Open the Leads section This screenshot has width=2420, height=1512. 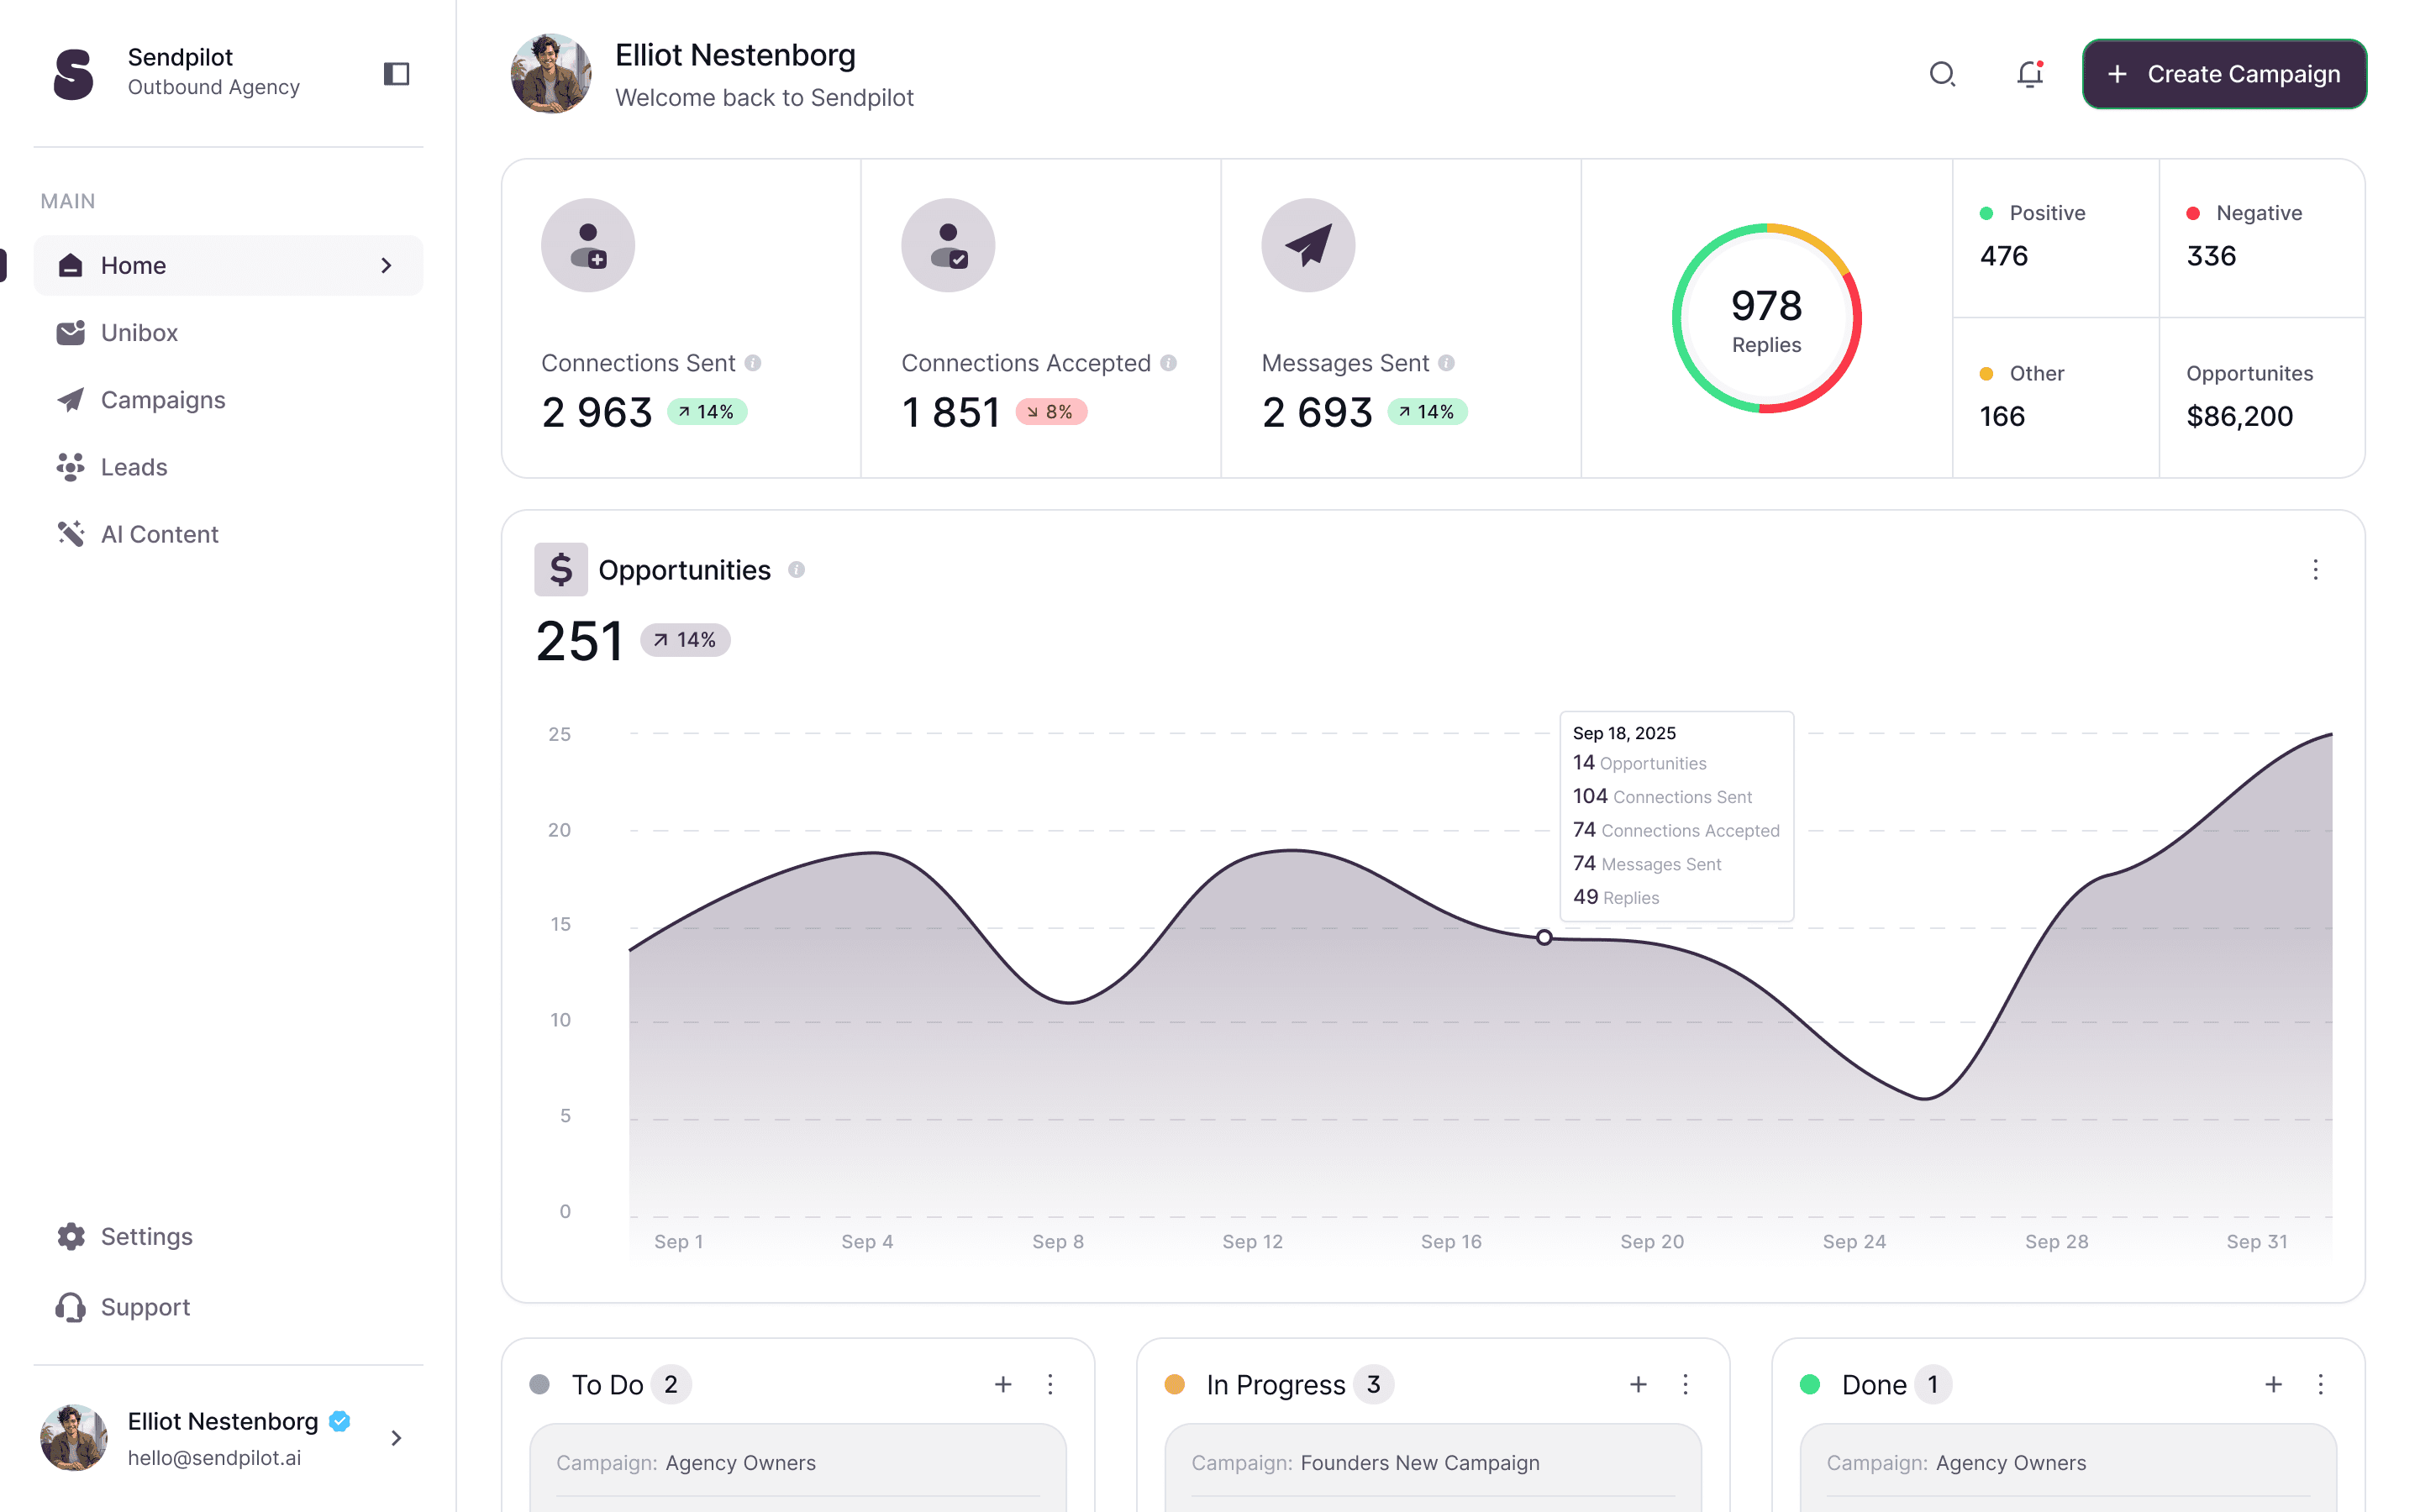pos(133,467)
